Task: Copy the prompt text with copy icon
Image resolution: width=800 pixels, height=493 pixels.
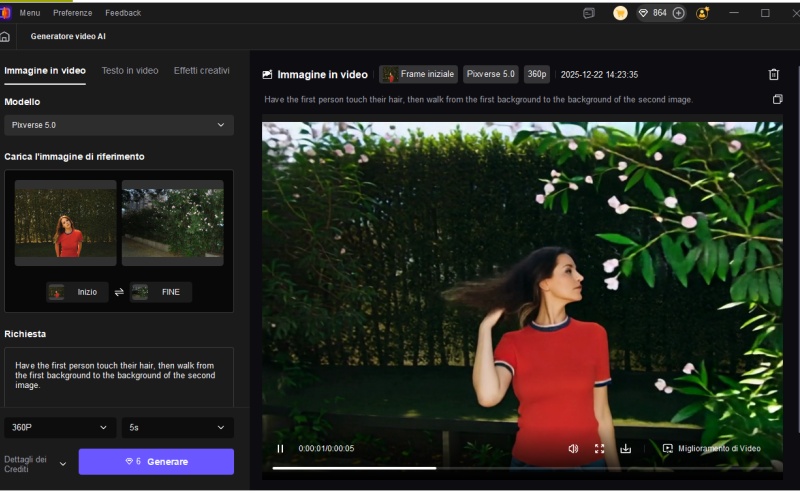Action: point(777,99)
